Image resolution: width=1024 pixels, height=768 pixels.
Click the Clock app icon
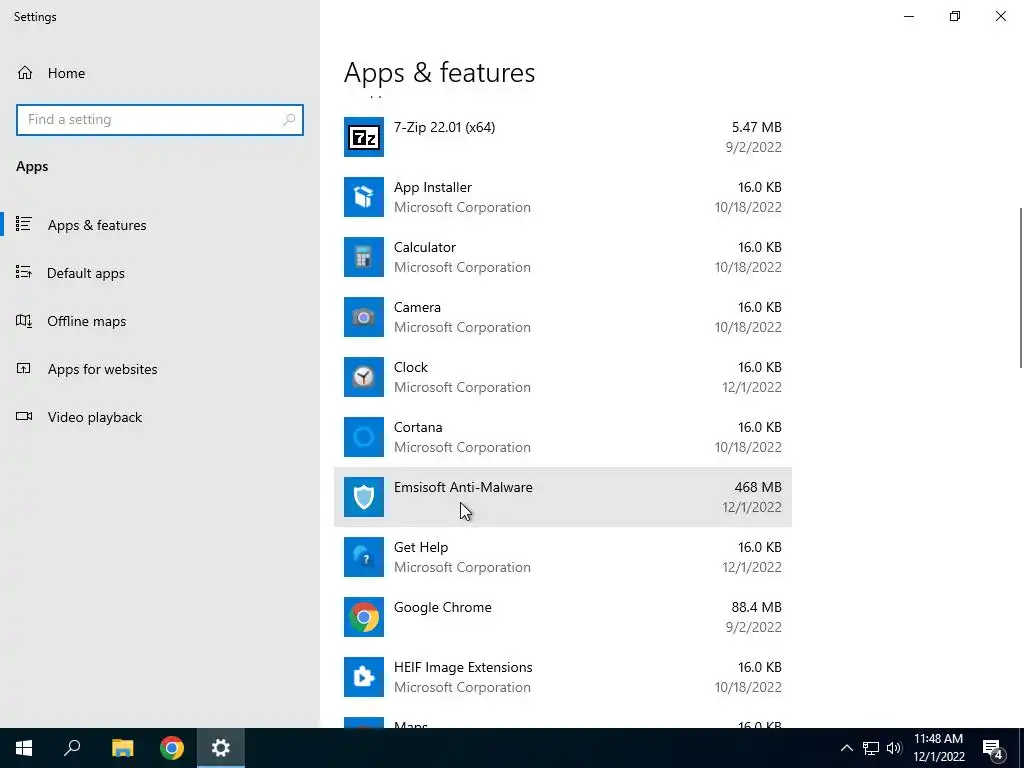364,377
